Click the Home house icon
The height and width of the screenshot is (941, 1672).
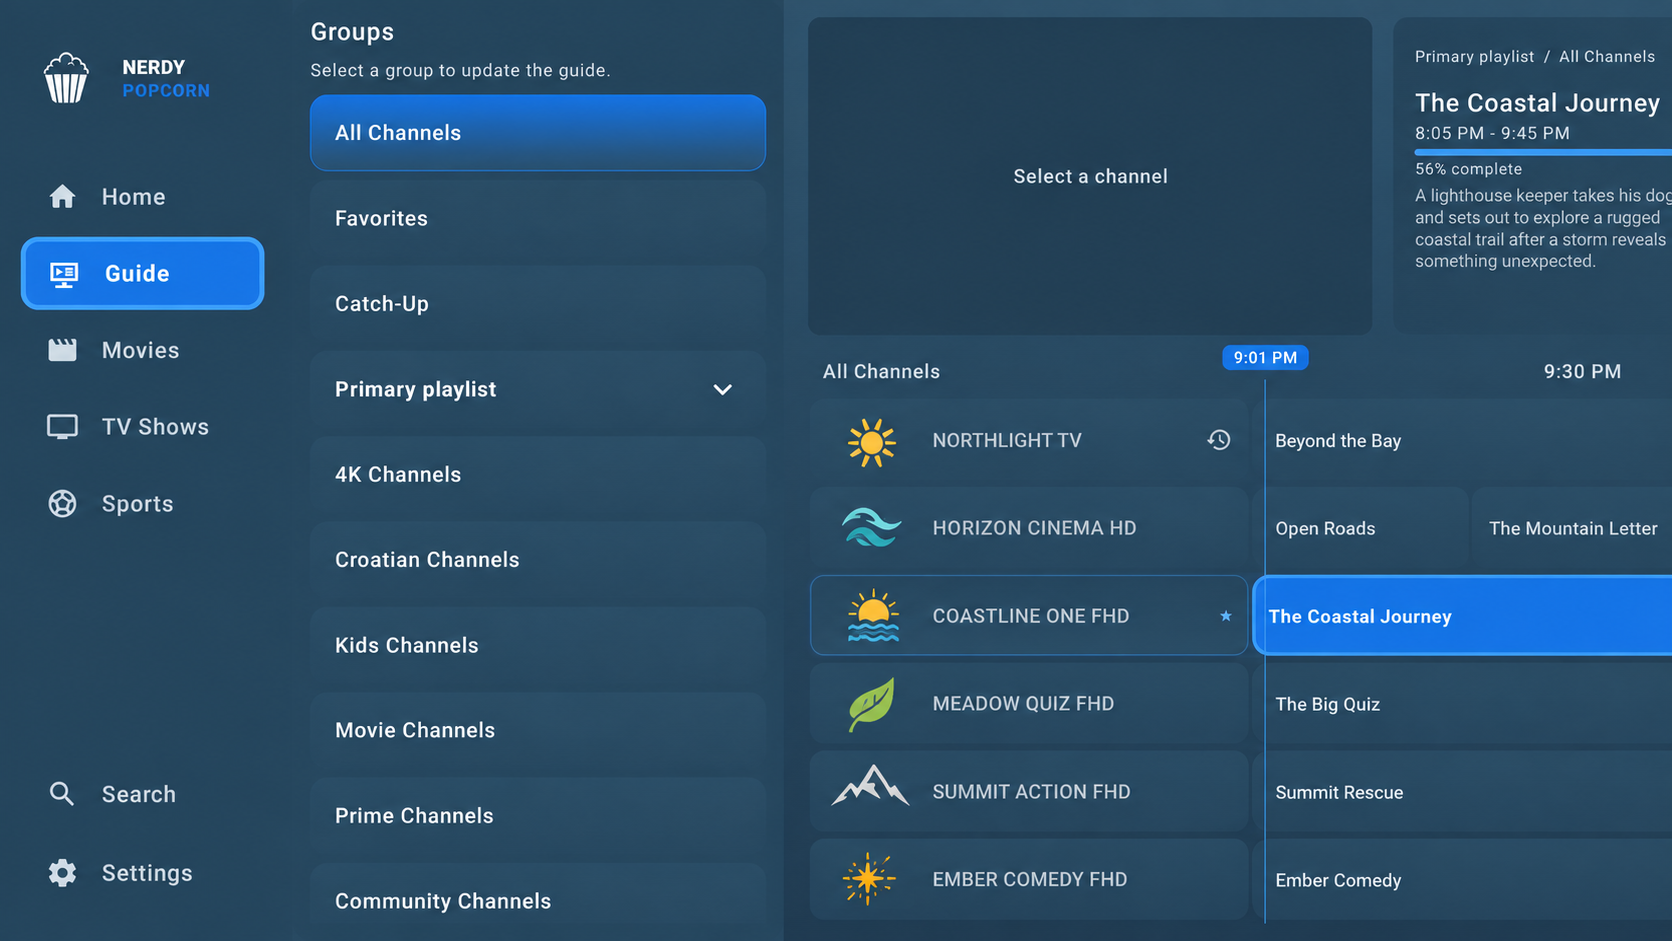(62, 197)
